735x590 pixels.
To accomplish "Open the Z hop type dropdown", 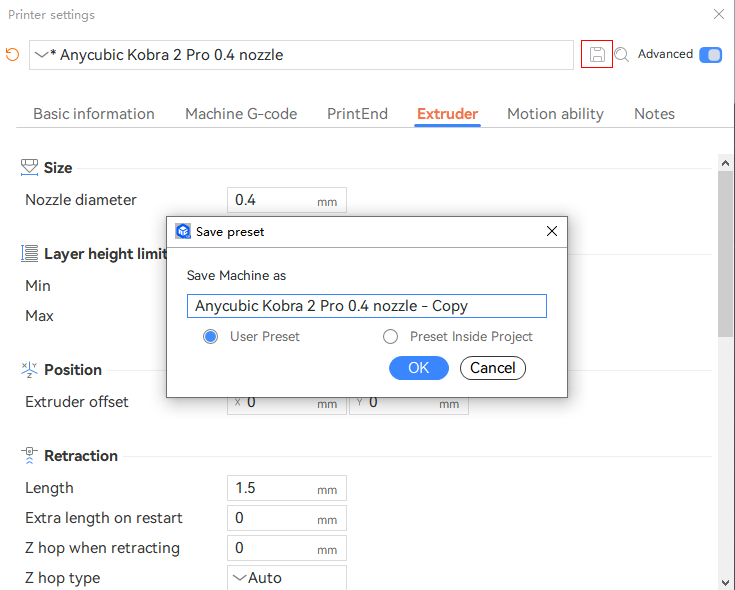I will 287,577.
